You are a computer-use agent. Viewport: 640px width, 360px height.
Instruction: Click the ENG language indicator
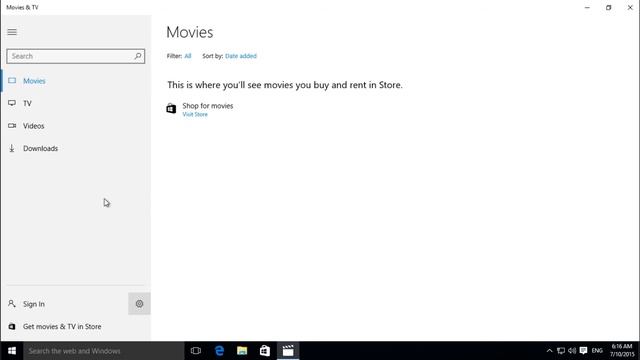(597, 351)
